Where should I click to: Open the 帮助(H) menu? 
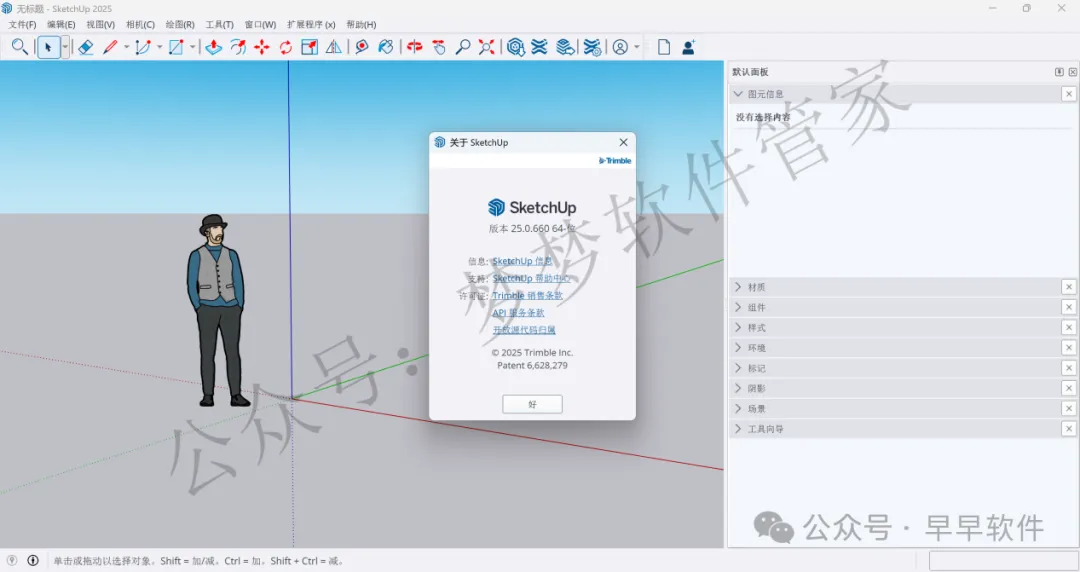click(x=361, y=24)
